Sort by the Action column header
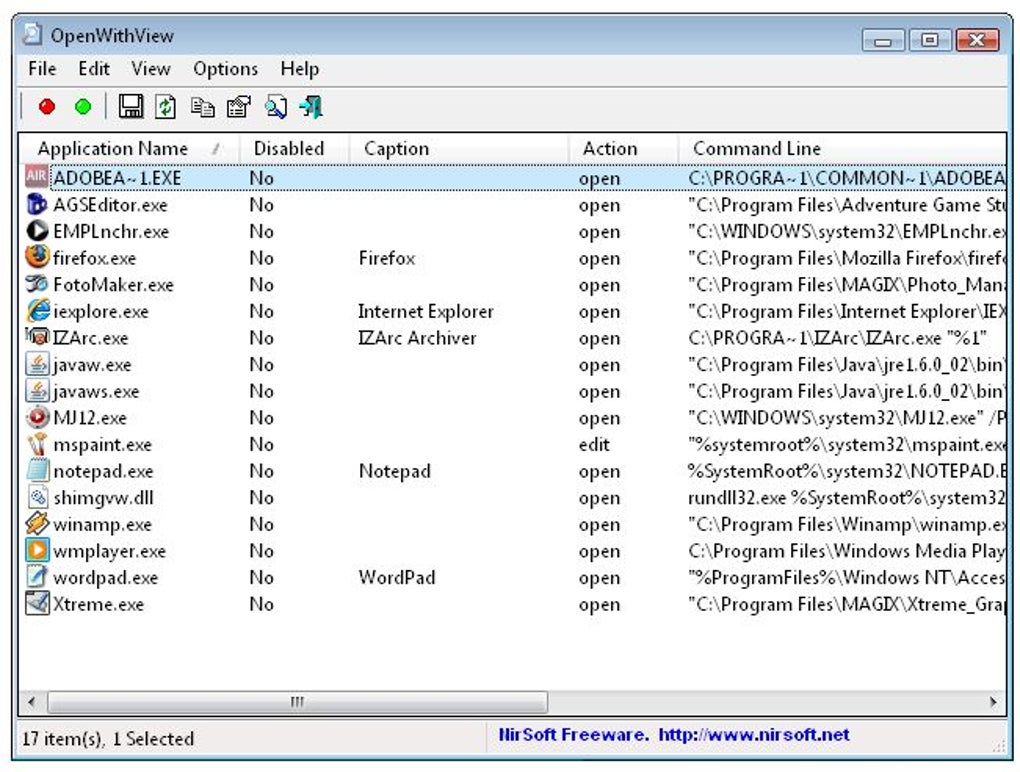Viewport: 1020px width, 772px height. tap(623, 149)
